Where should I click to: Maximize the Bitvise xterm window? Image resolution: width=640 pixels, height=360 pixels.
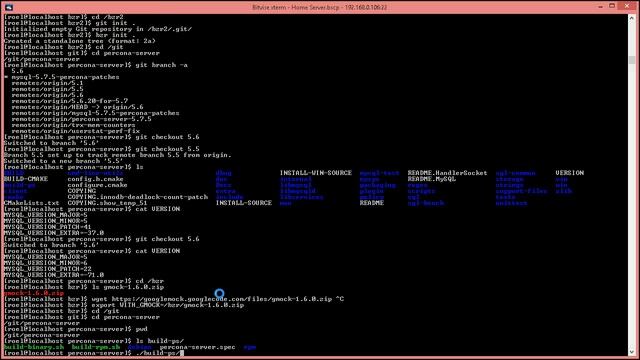point(612,6)
